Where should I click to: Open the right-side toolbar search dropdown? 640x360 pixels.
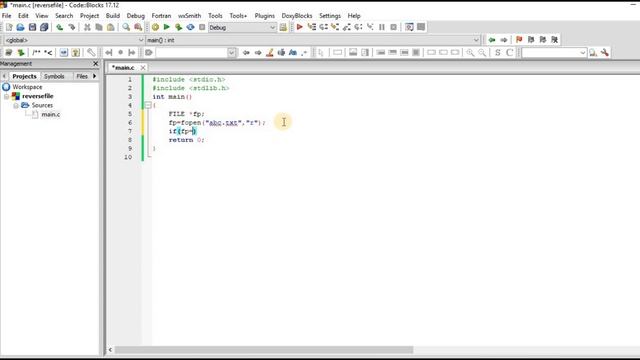pos(582,52)
